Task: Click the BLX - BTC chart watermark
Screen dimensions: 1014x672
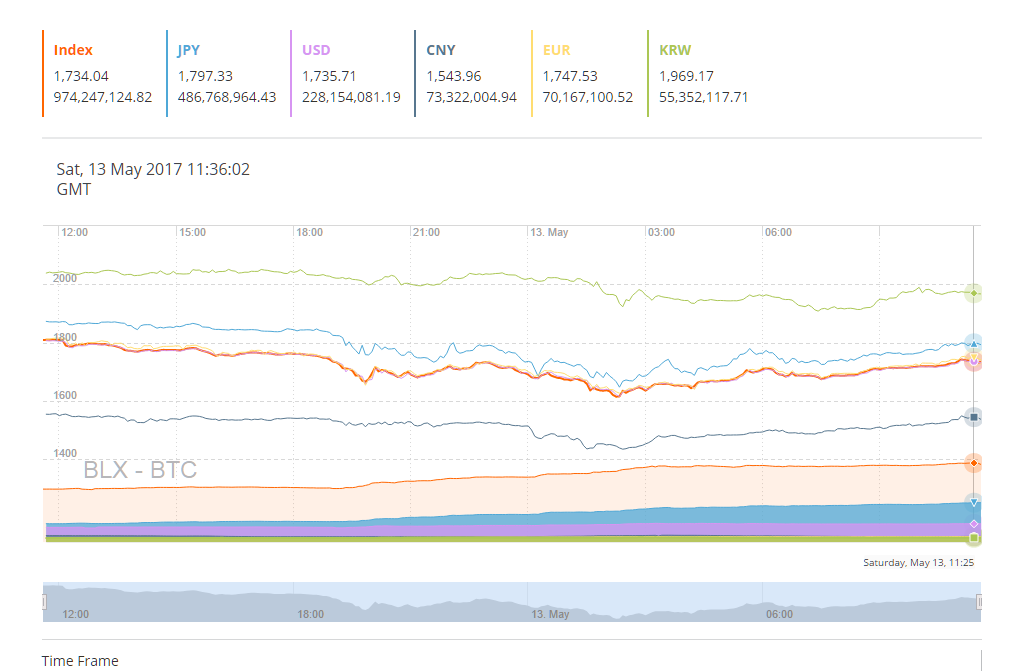Action: (140, 470)
